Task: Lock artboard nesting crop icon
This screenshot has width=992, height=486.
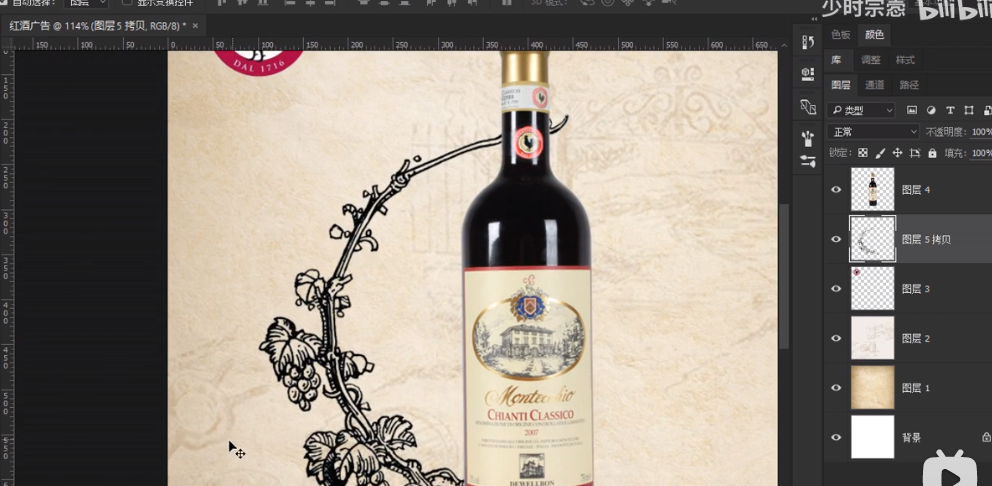Action: (915, 153)
